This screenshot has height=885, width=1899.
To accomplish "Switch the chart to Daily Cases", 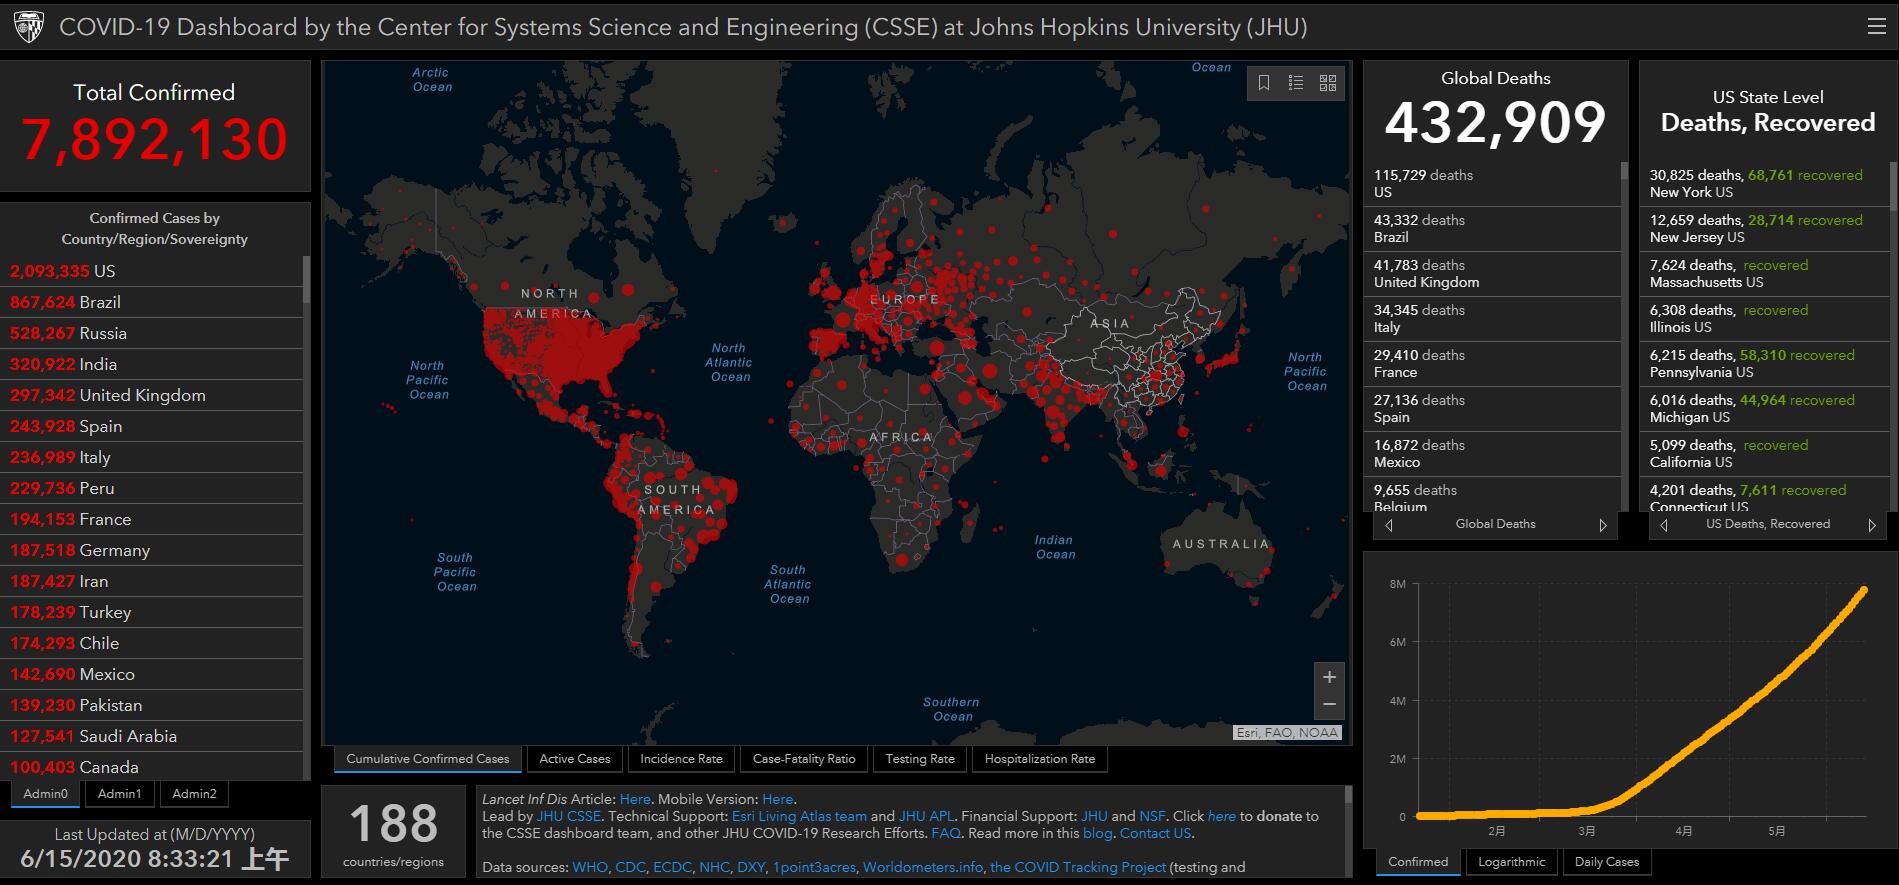I will pos(1606,862).
